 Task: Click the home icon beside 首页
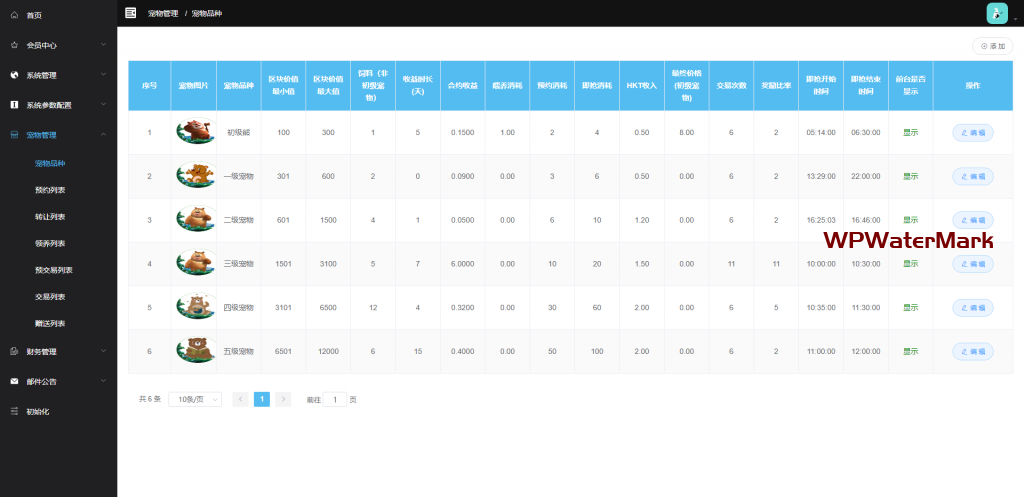(14, 15)
